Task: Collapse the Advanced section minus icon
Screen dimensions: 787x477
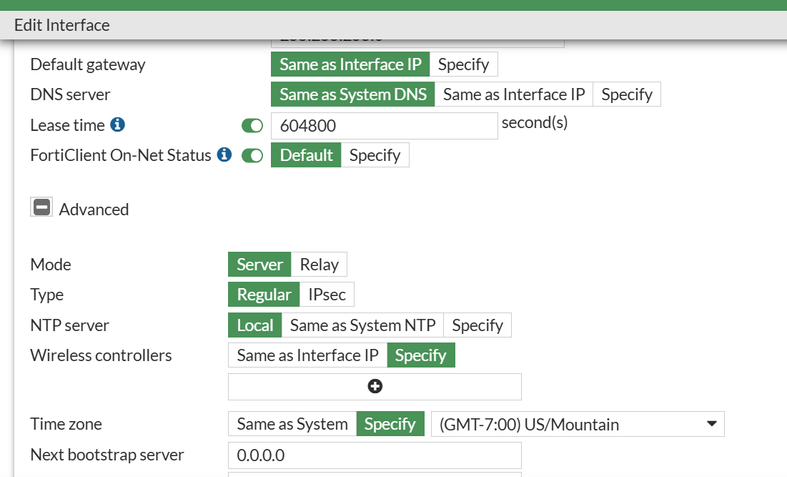Action: [42, 208]
